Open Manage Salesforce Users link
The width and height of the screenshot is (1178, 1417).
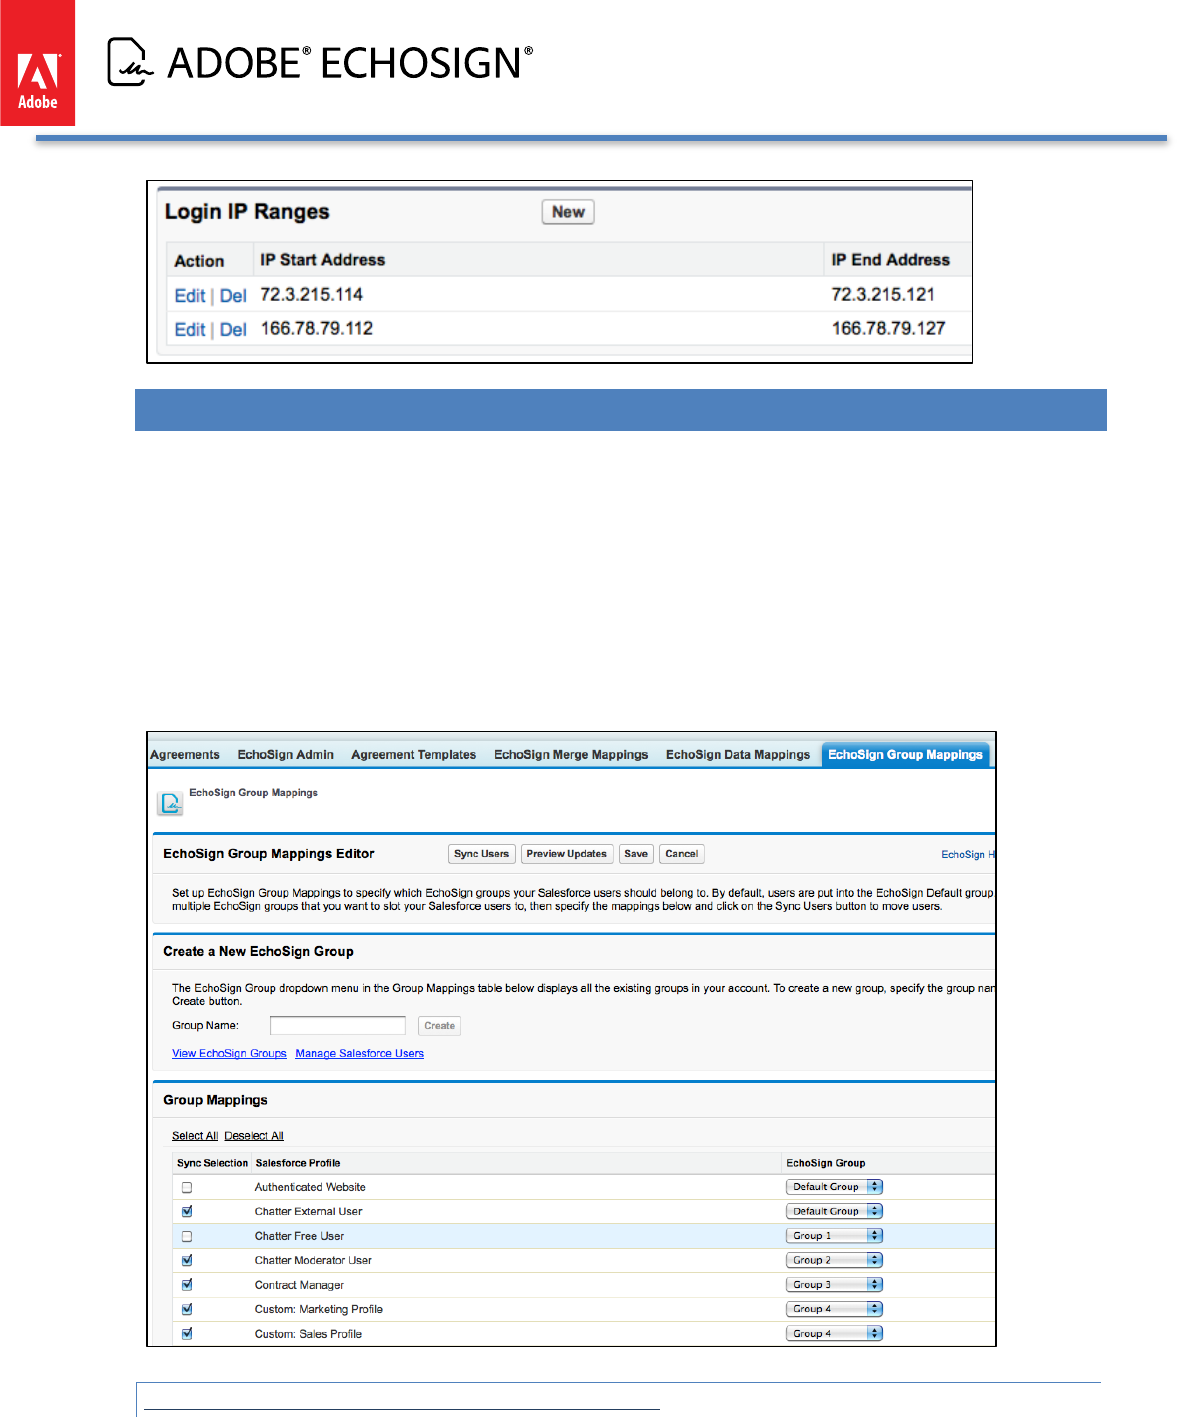tap(360, 1054)
